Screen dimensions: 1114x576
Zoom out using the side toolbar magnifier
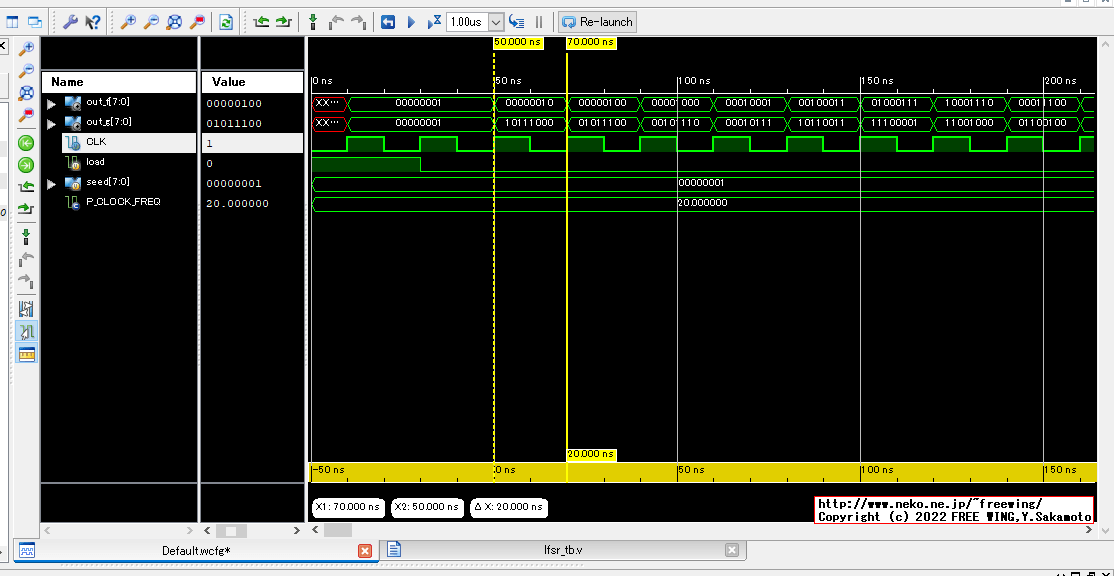click(26, 70)
